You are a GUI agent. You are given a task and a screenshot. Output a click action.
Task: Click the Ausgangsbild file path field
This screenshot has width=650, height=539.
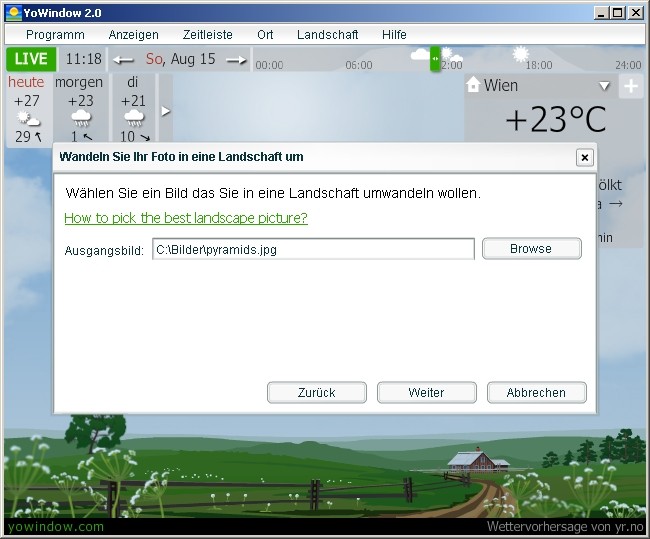313,249
